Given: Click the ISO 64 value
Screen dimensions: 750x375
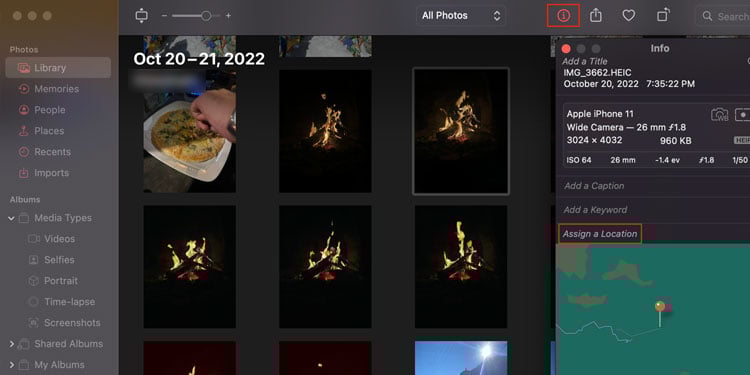Looking at the screenshot, I should coord(579,160).
